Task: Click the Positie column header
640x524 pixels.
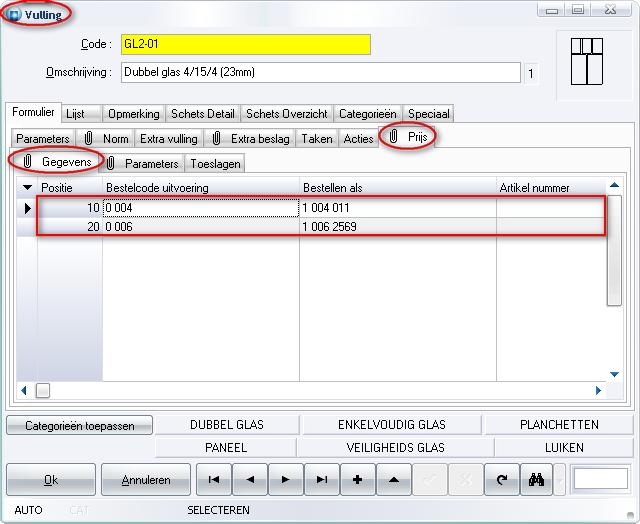Action: (x=70, y=188)
